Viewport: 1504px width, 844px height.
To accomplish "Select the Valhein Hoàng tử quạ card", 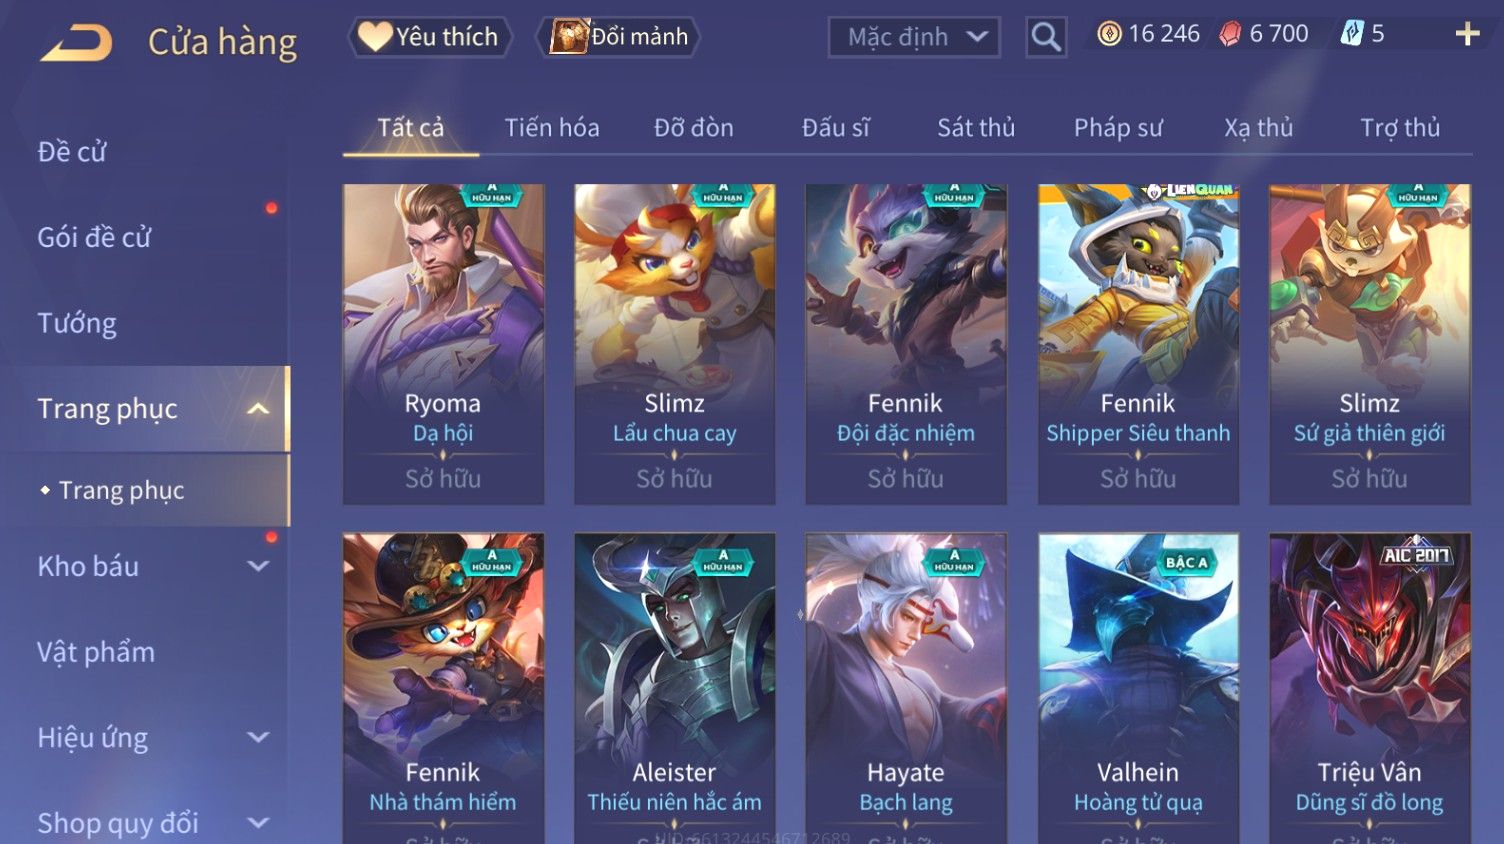I will click(x=1138, y=688).
